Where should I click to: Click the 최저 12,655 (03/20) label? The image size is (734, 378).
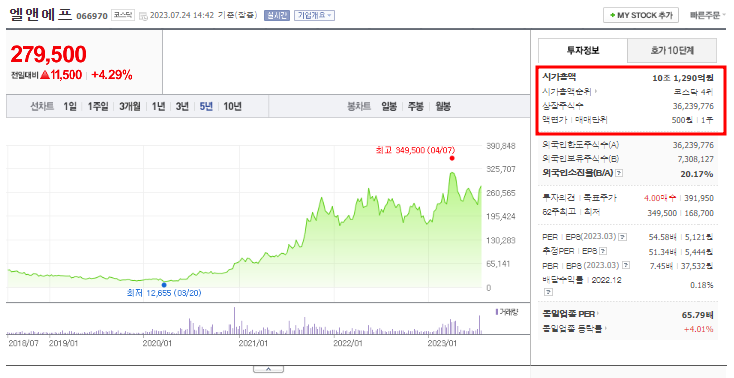point(164,293)
